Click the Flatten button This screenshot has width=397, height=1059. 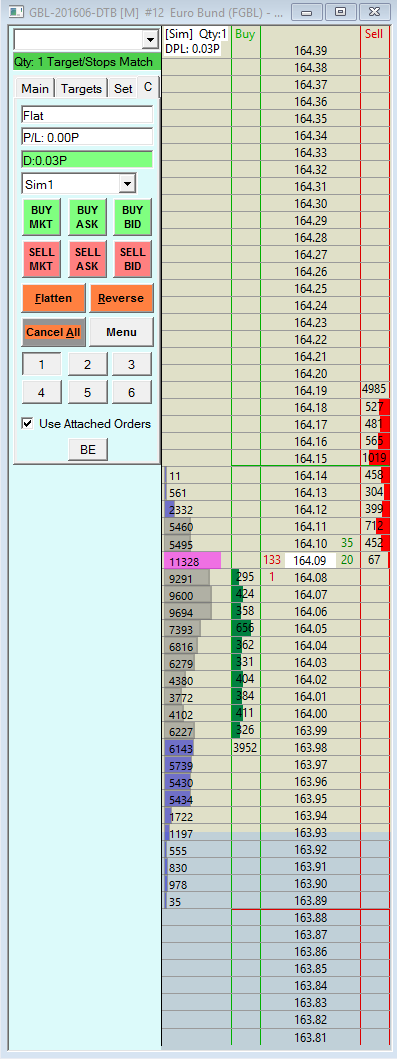[53, 298]
